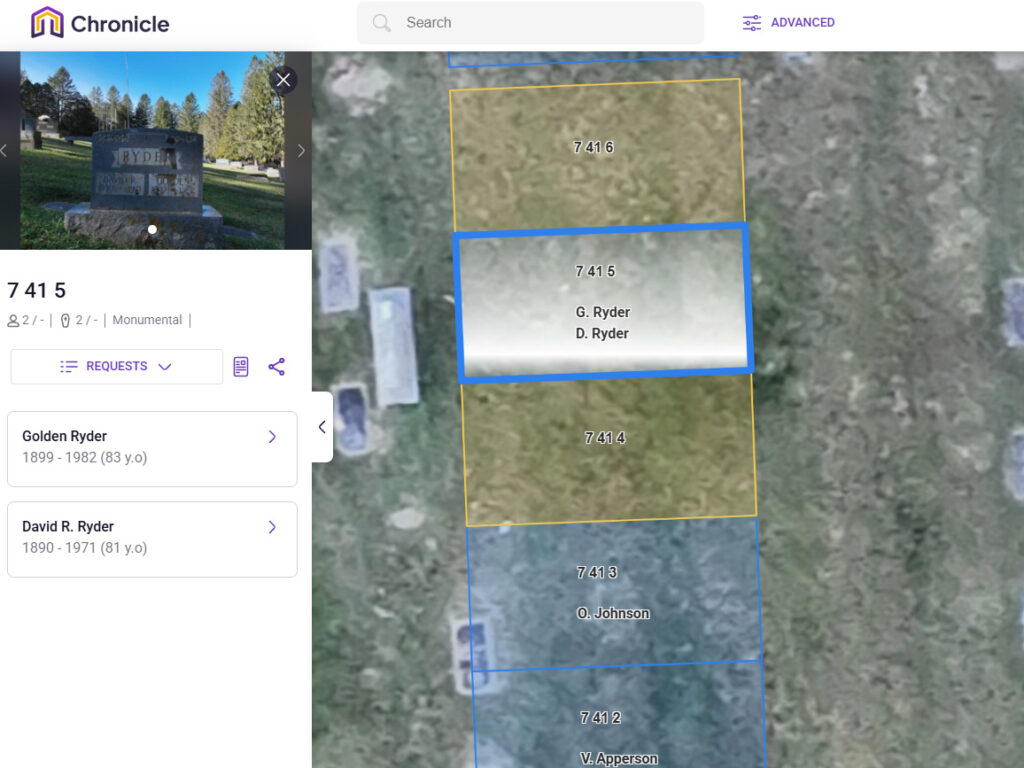Click the Chronicle home logo

pyautogui.click(x=97, y=22)
